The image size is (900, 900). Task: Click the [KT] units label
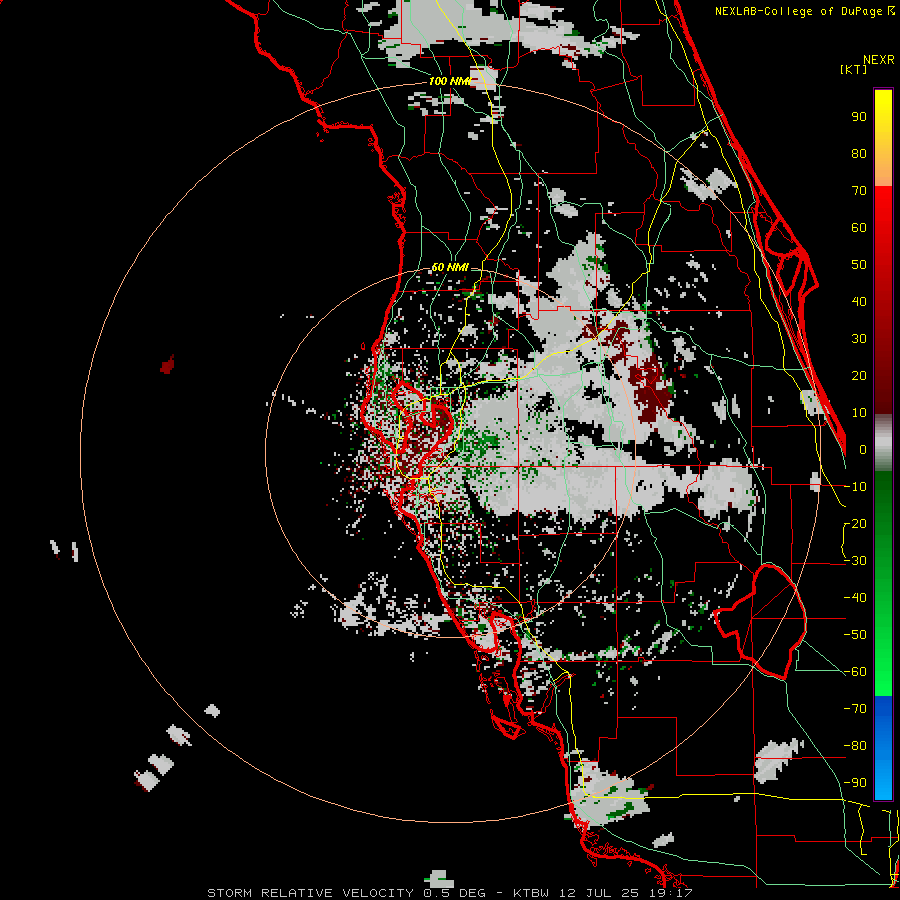tap(853, 69)
